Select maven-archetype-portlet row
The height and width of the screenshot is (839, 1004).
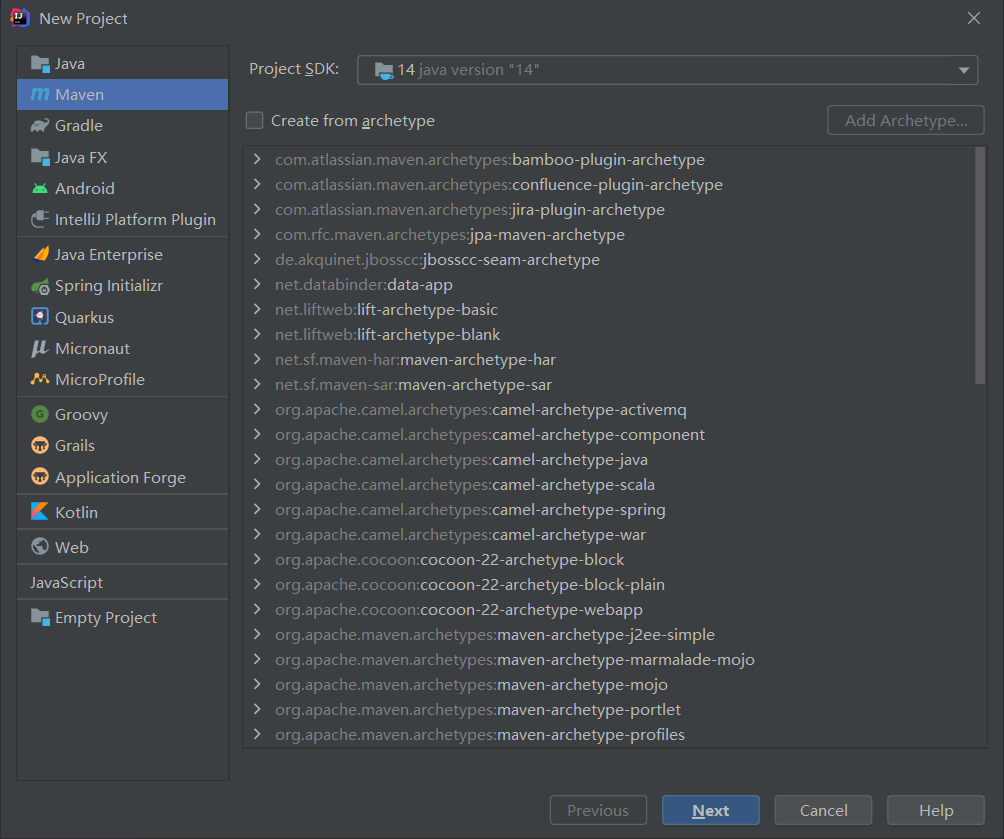(610, 709)
